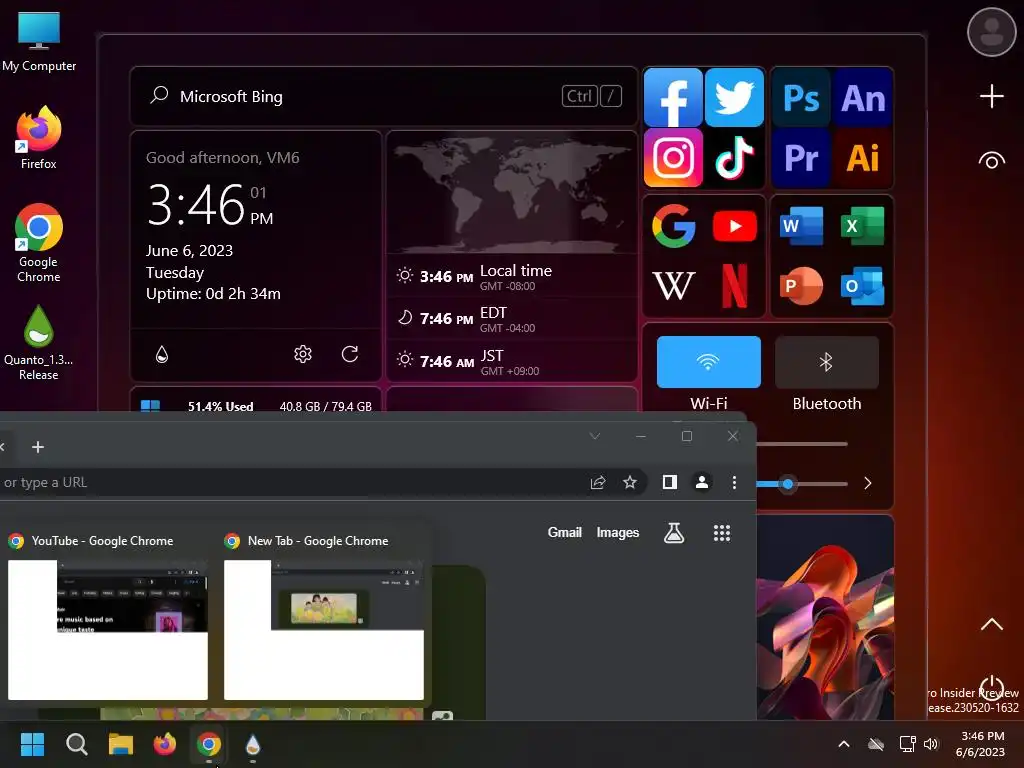Viewport: 1024px width, 768px height.
Task: Launch PowerPoint from the widget
Action: [x=801, y=285]
